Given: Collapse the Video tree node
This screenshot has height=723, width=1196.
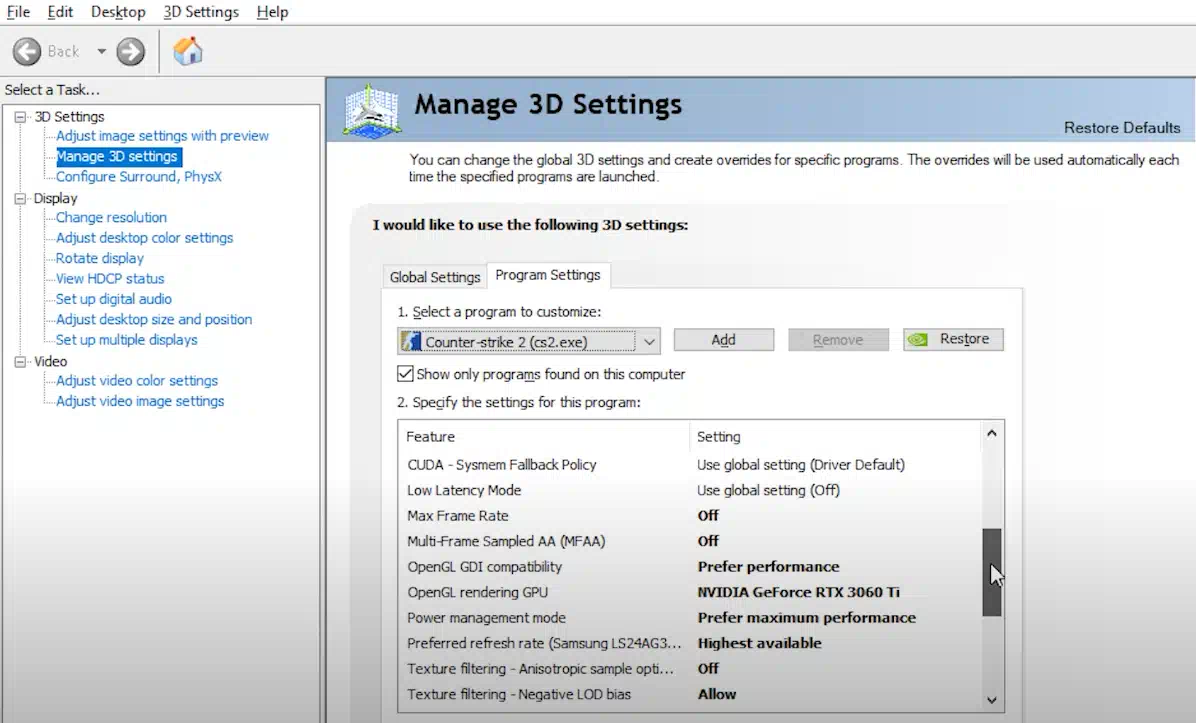Looking at the screenshot, I should point(21,361).
